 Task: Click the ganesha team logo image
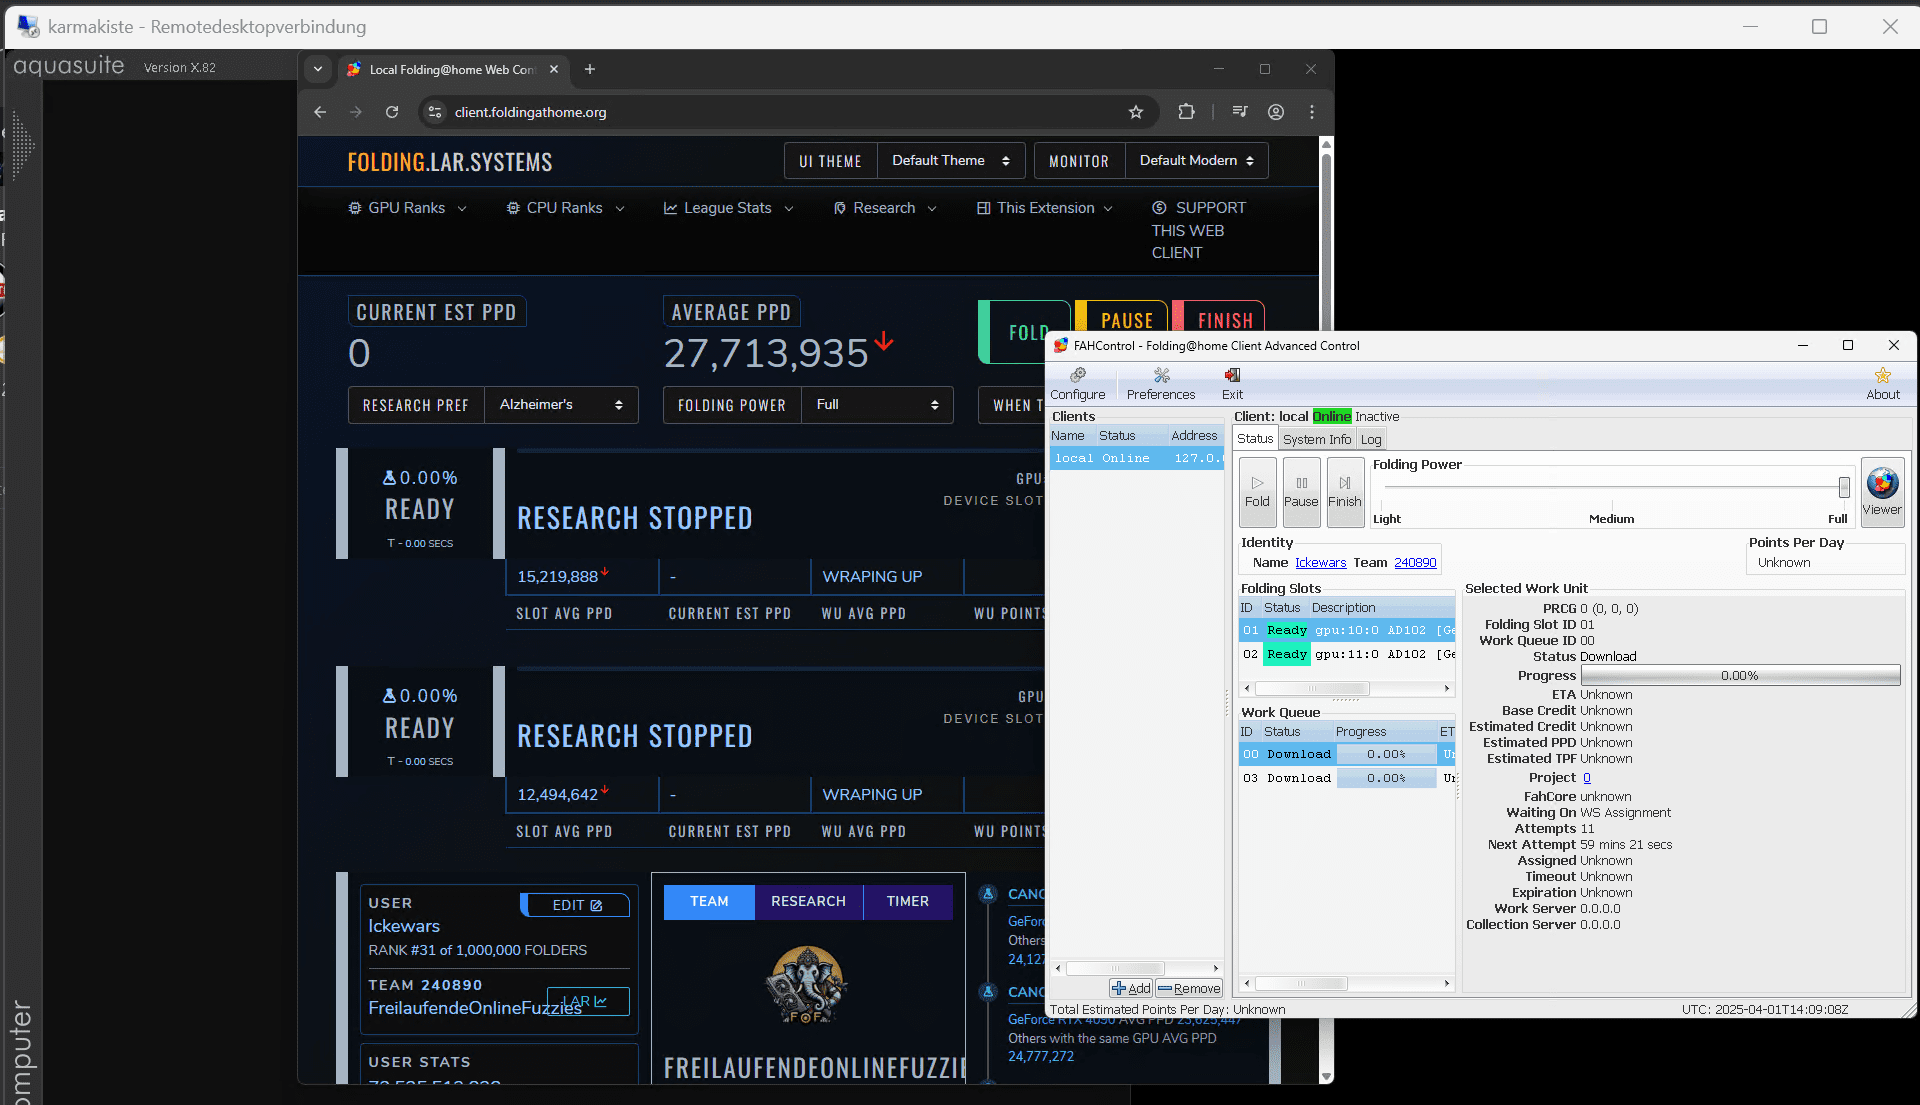pos(807,985)
